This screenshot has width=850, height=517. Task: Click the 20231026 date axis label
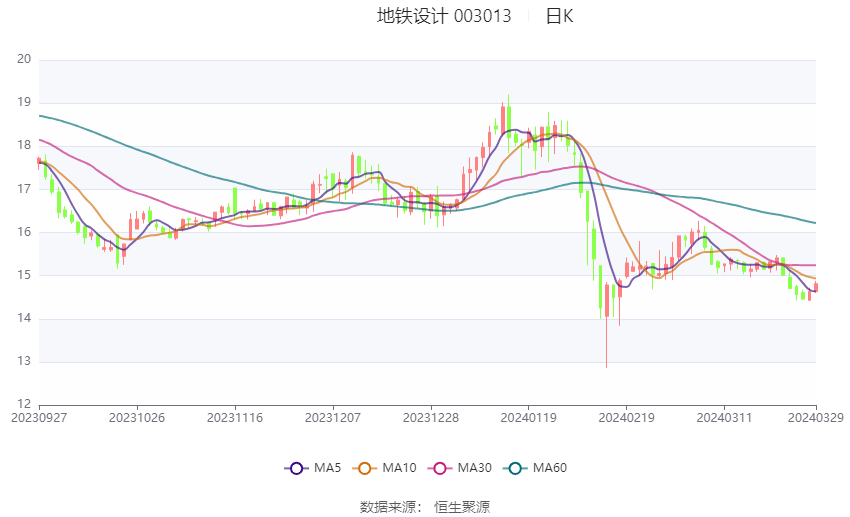point(137,418)
